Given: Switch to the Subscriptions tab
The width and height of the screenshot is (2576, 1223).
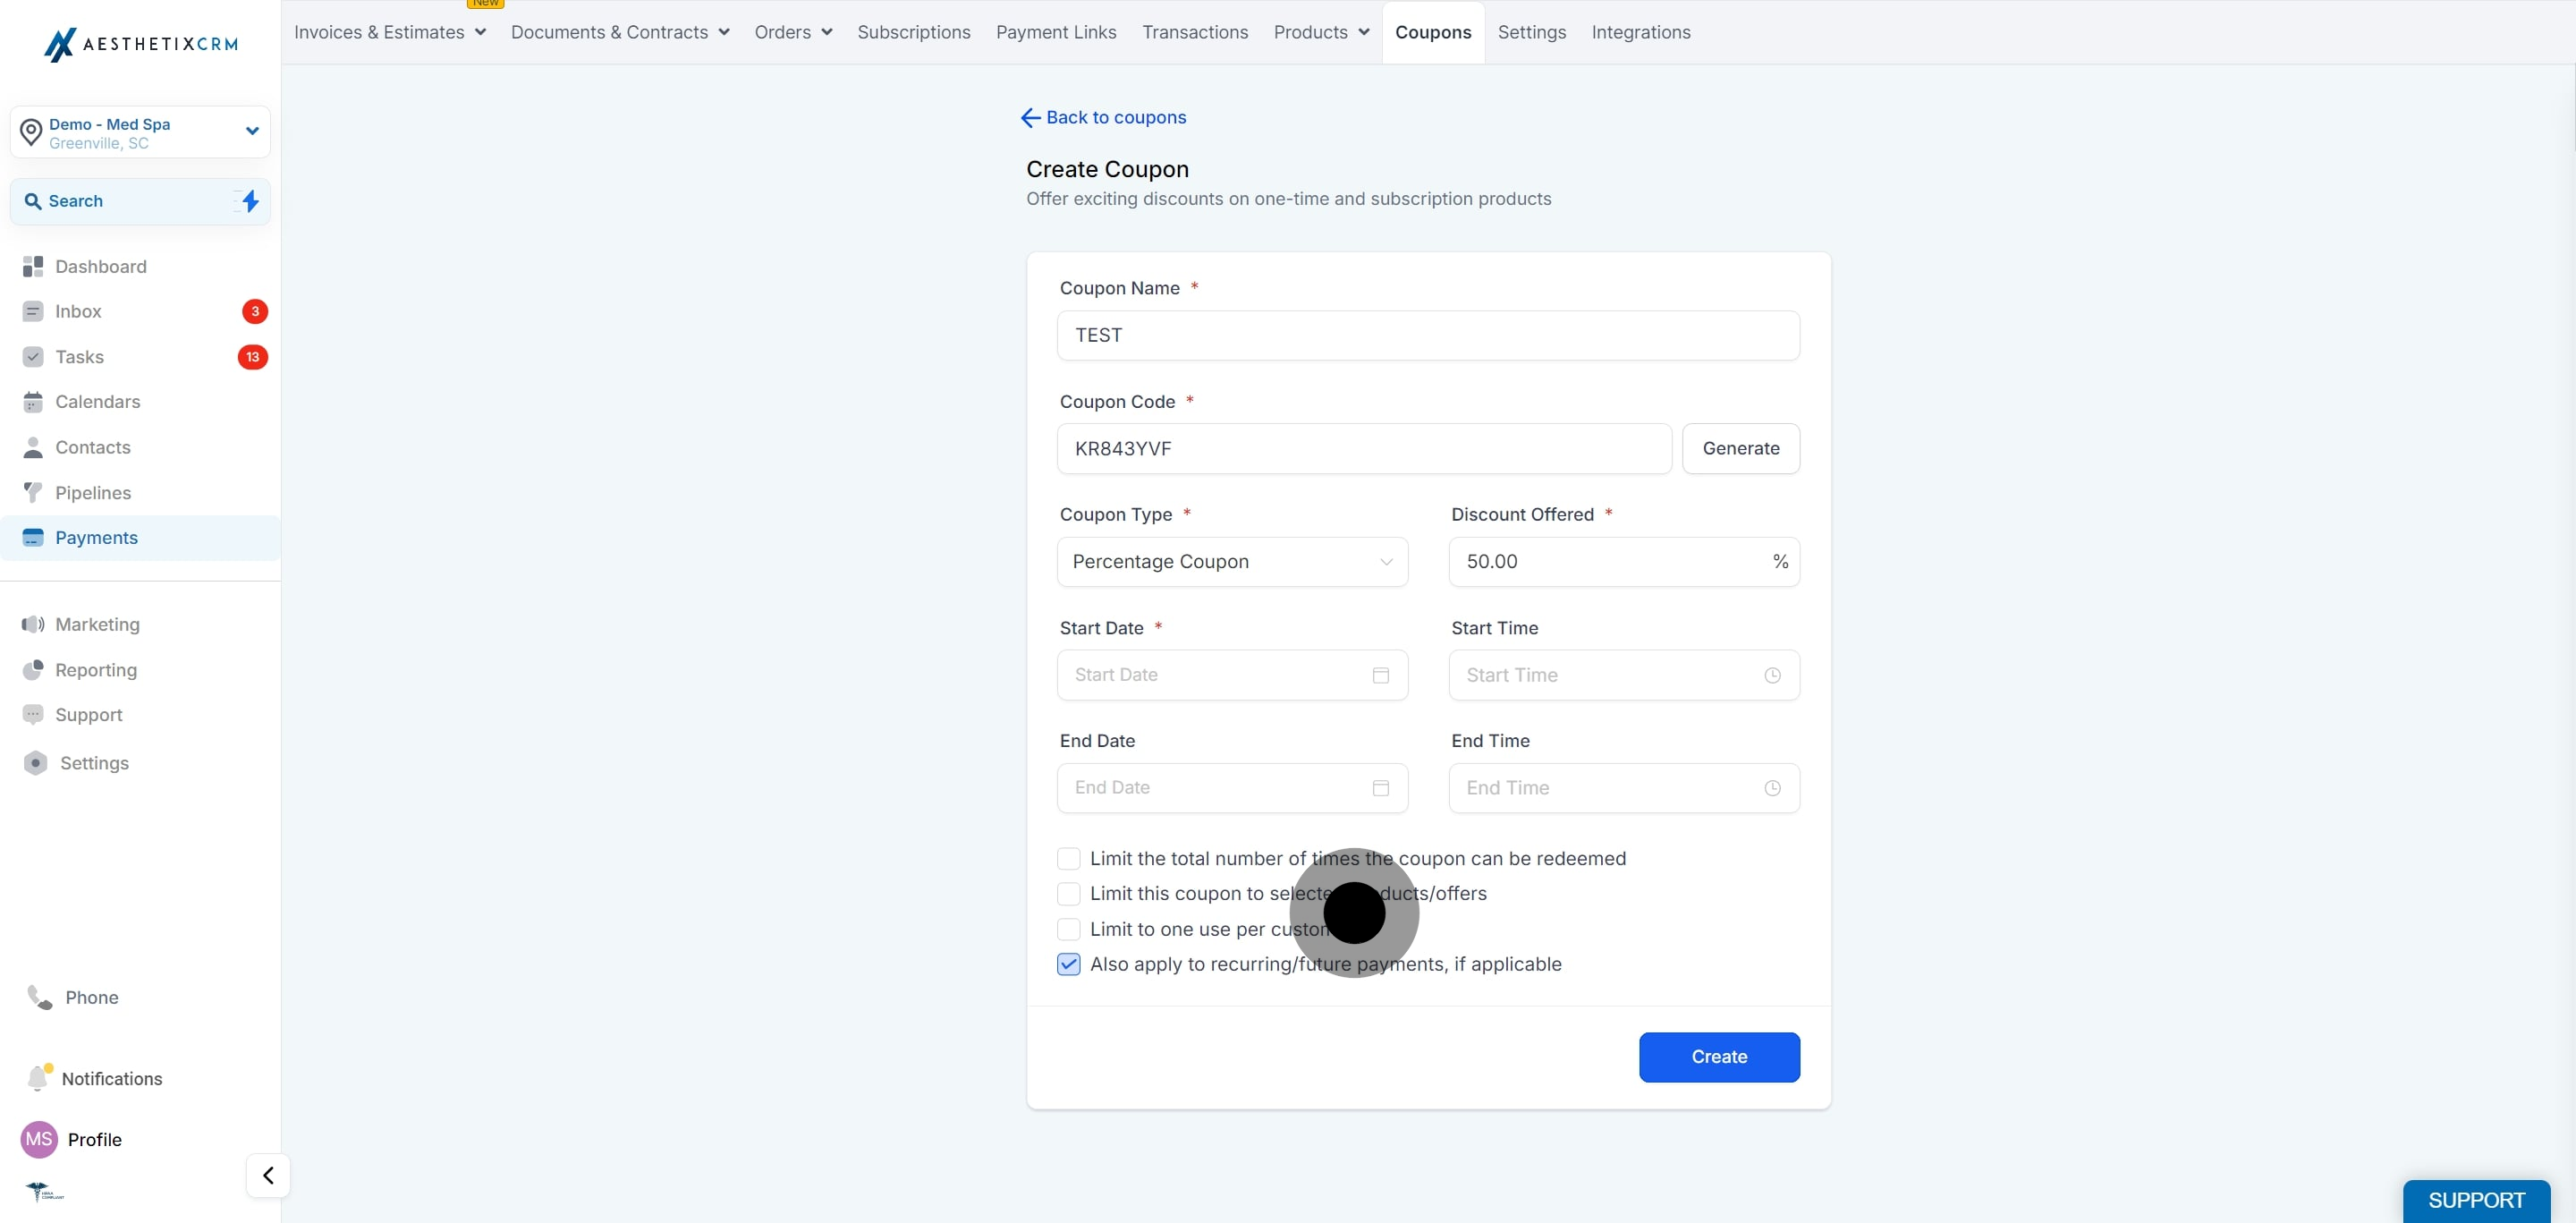Looking at the screenshot, I should [913, 32].
